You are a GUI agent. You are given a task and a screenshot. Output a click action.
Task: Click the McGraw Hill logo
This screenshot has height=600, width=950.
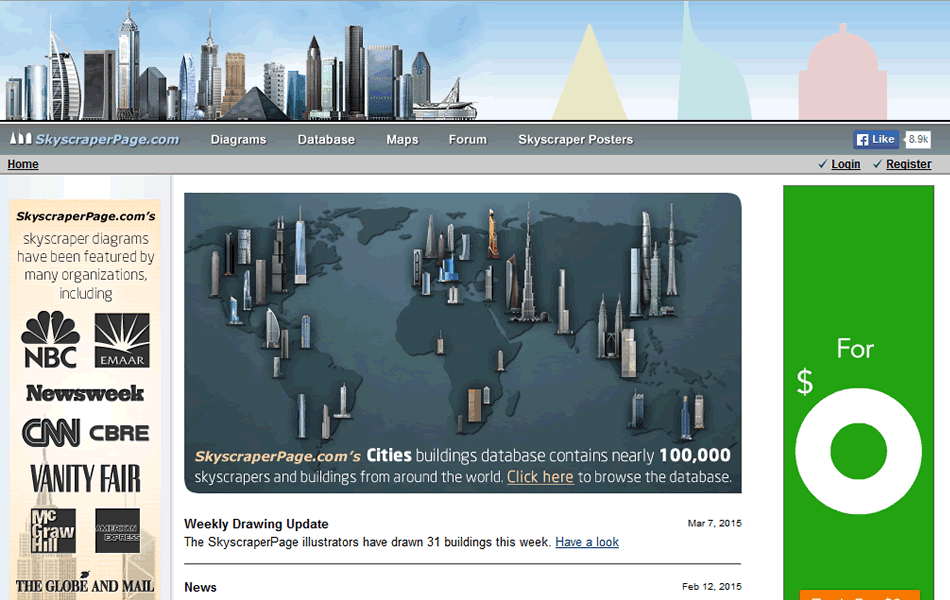53,531
